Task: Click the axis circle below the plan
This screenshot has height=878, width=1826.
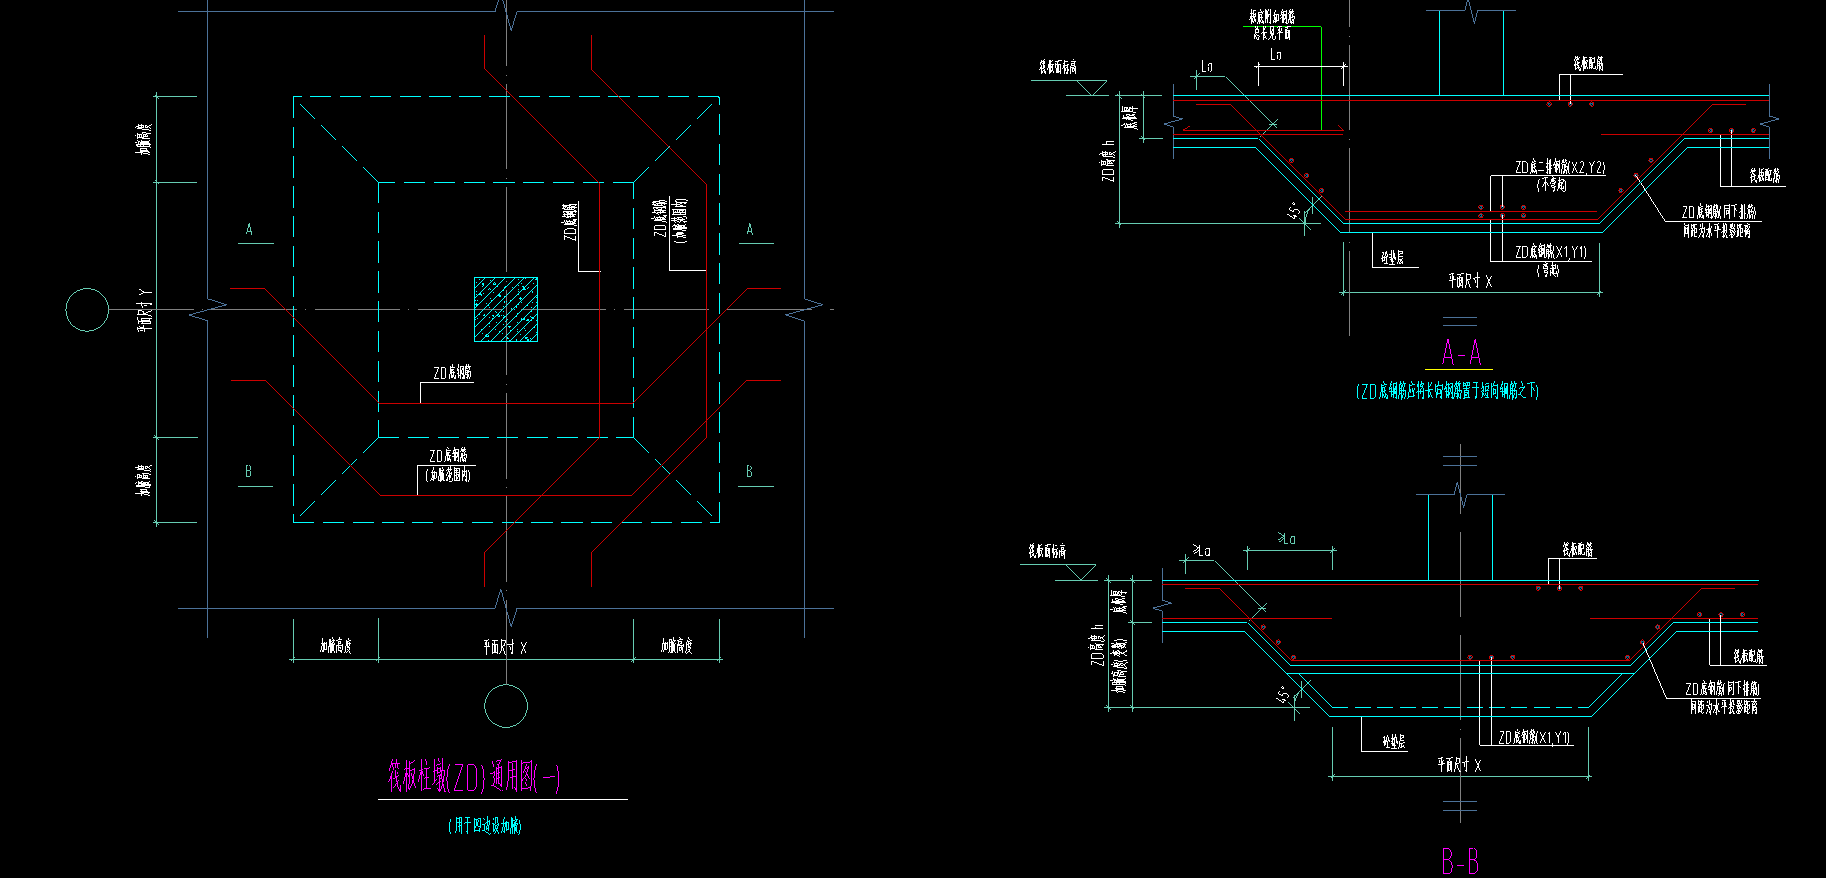Action: point(506,706)
